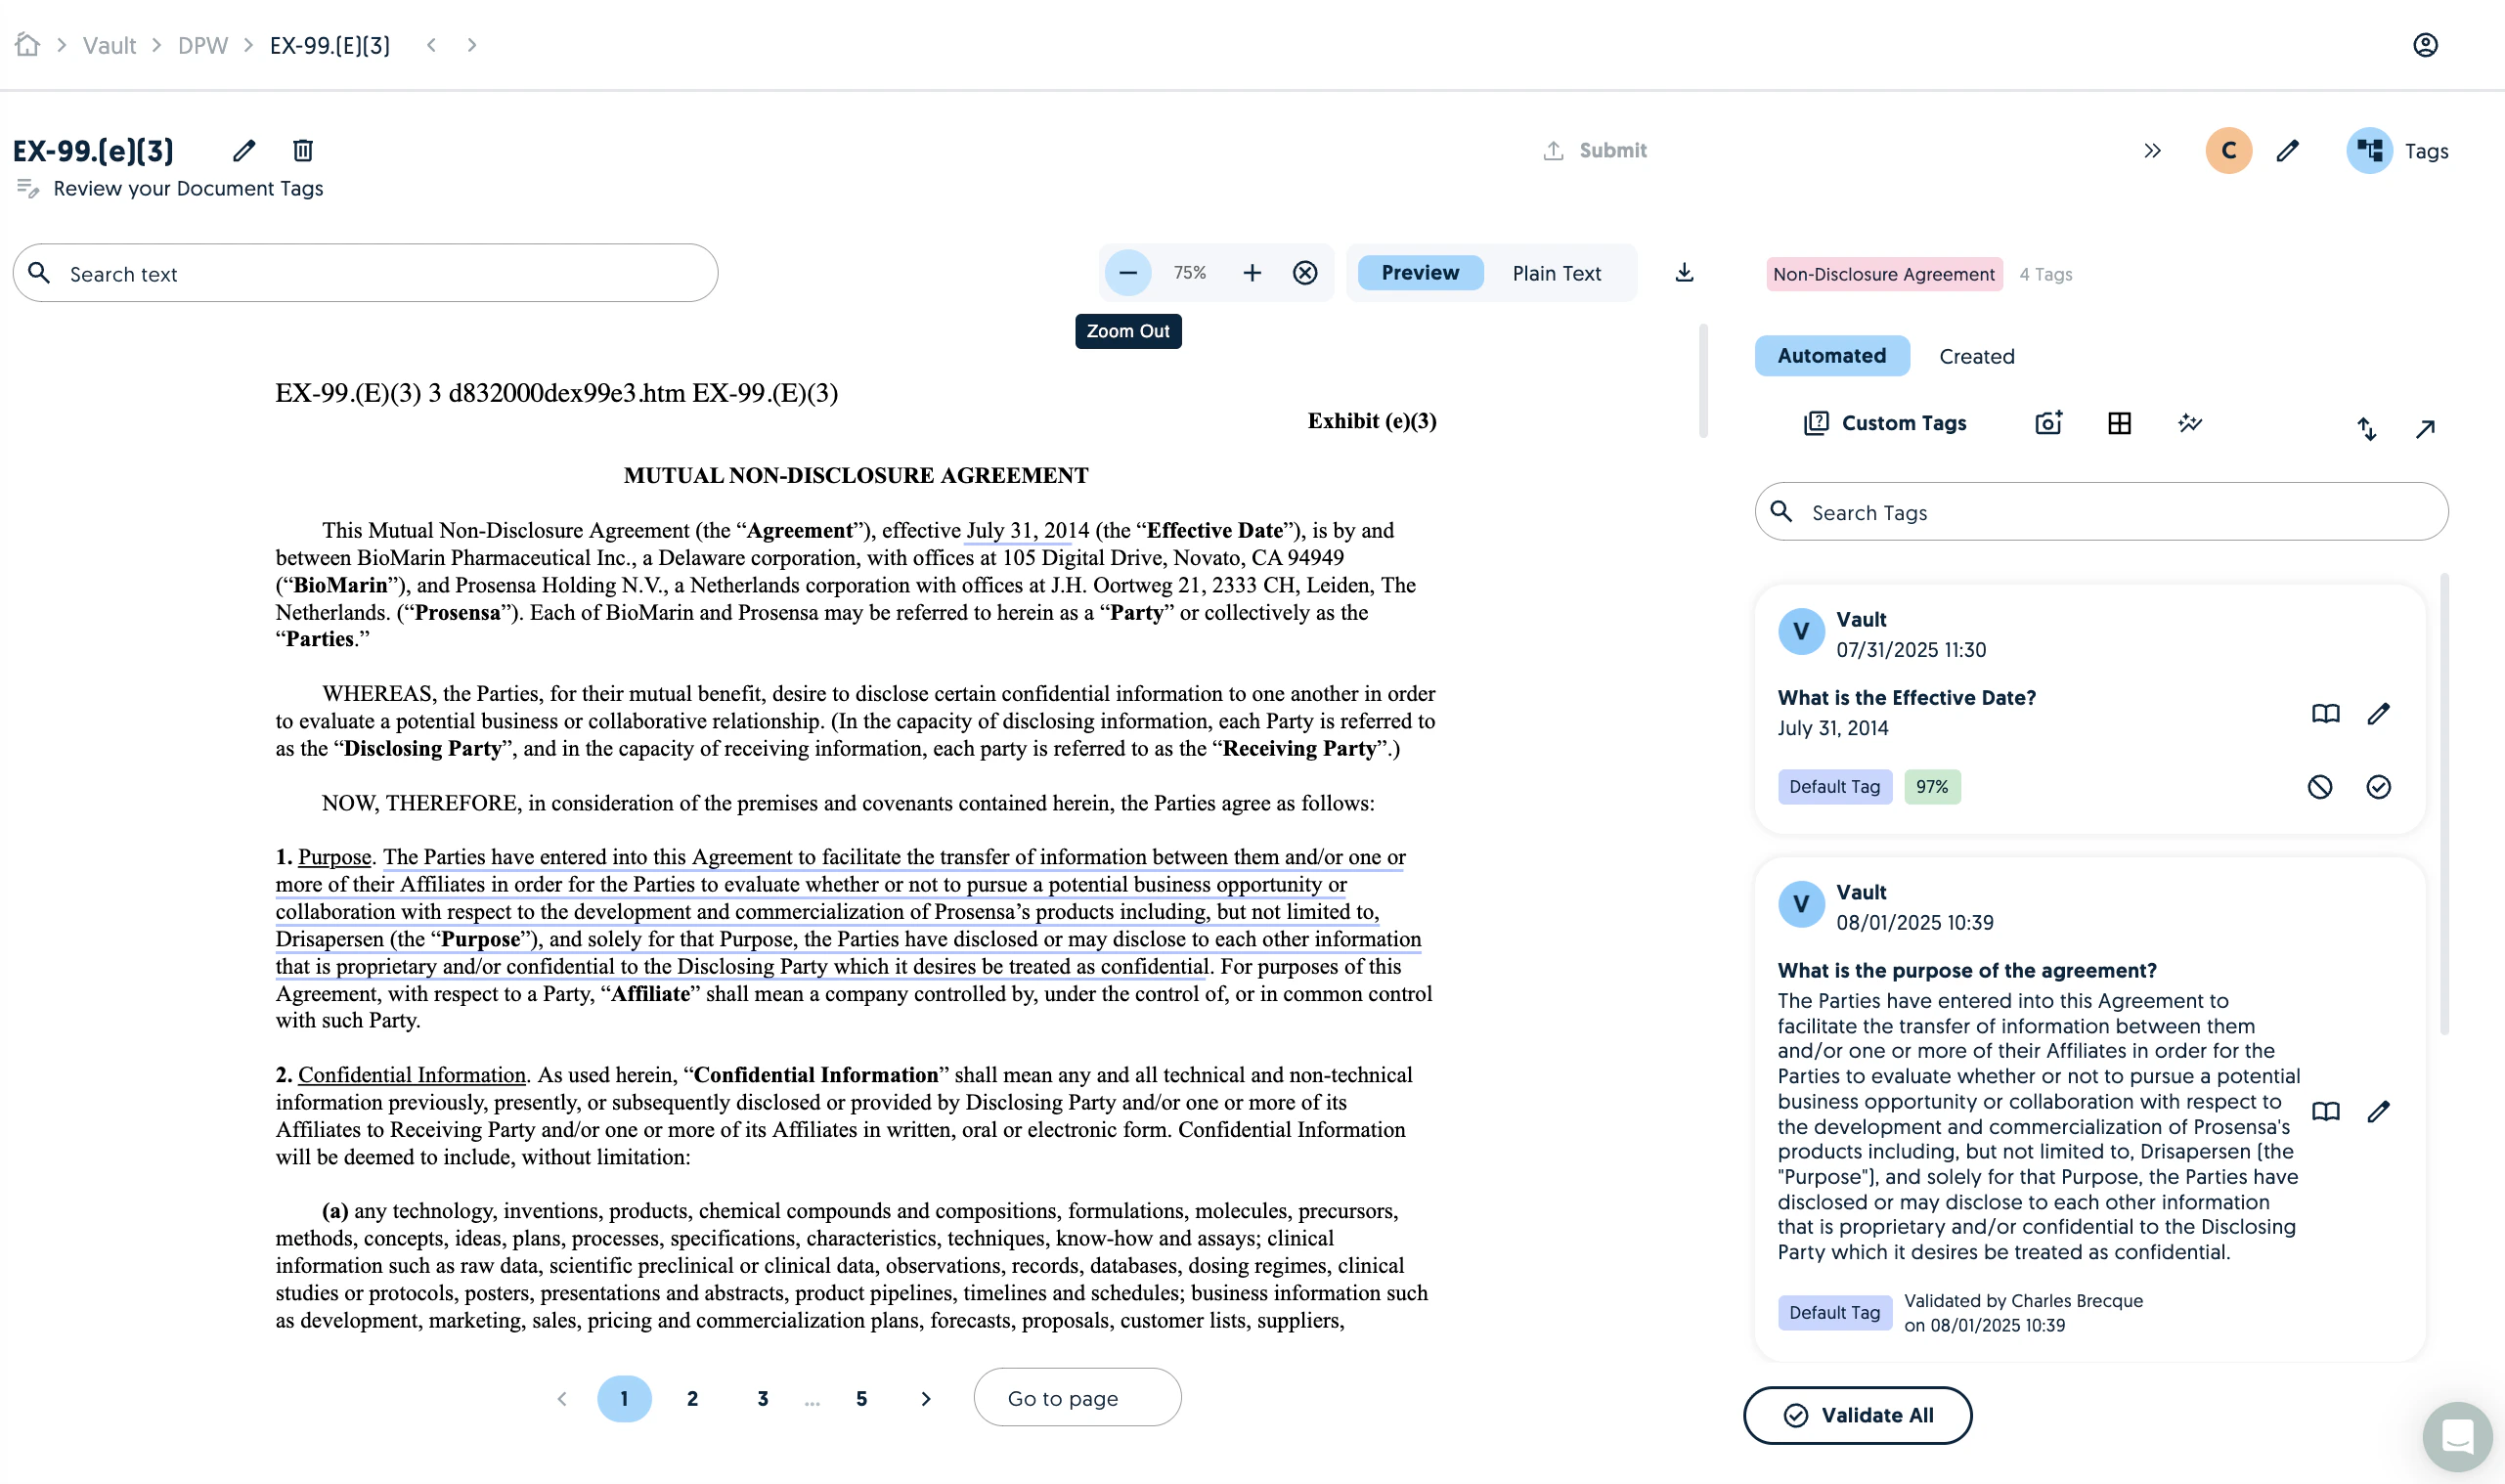
Task: Click the '4 Tags' count text
Action: point(2046,274)
